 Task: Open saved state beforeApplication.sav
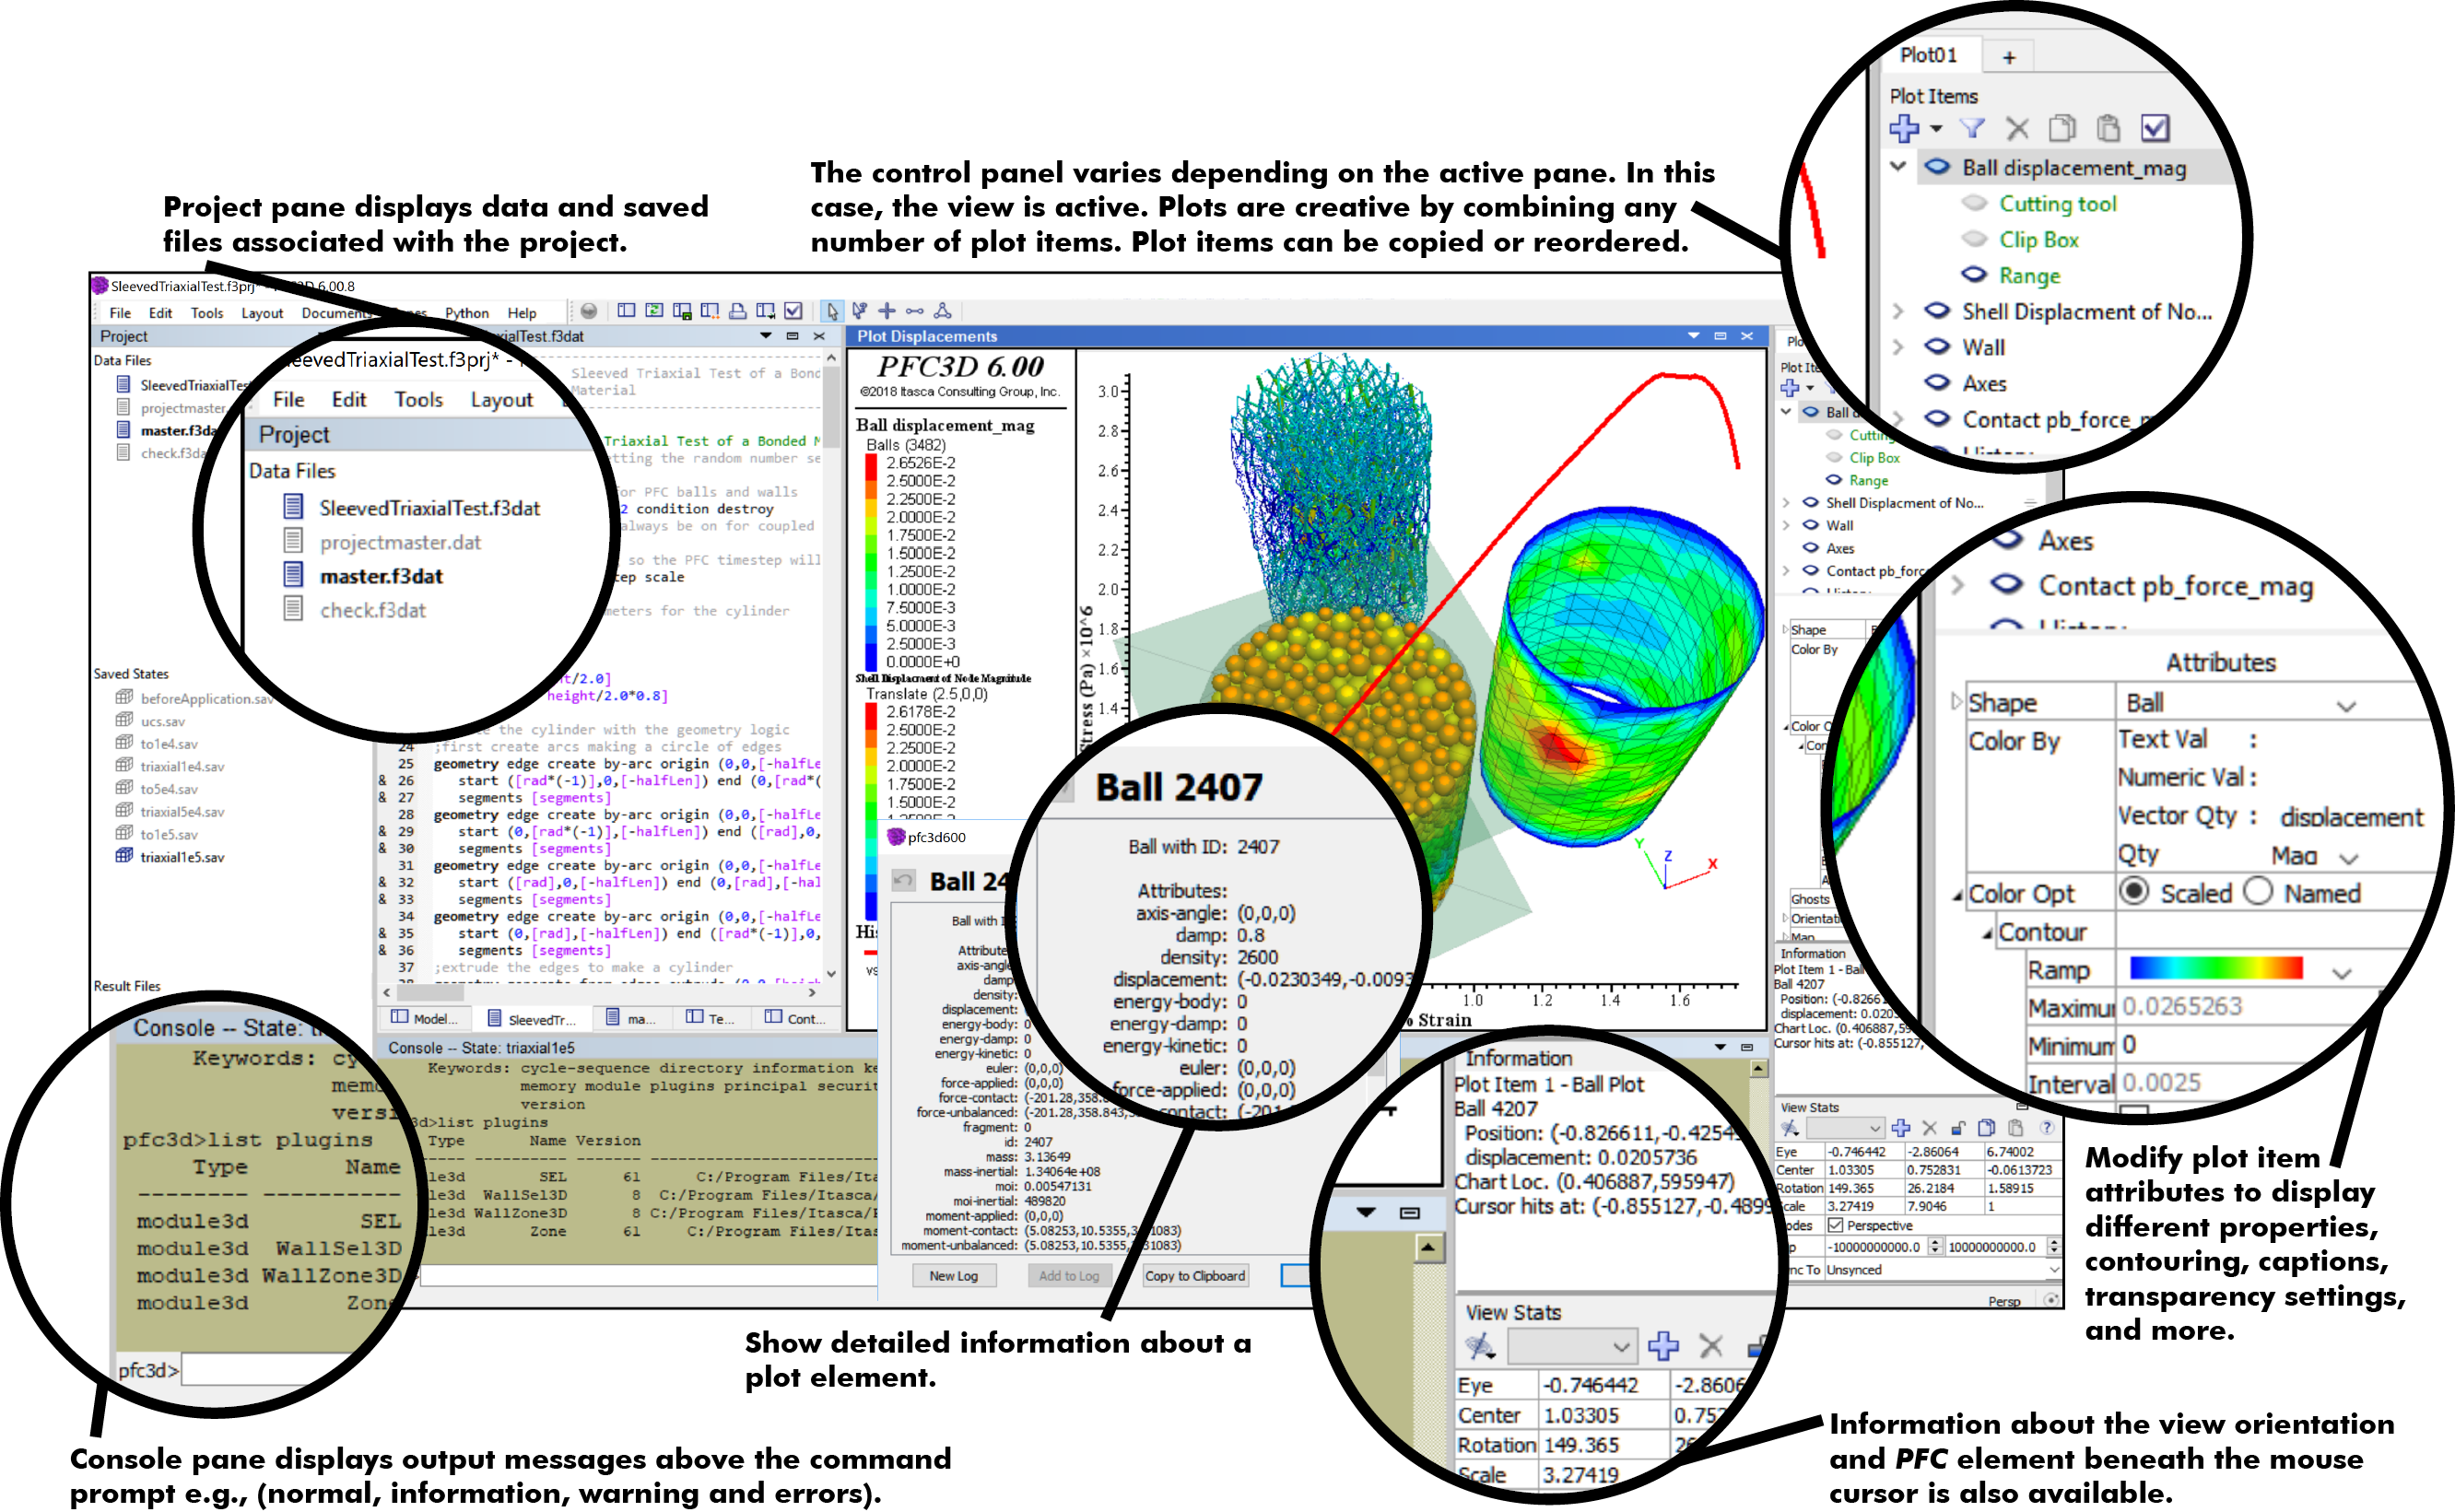(x=206, y=699)
